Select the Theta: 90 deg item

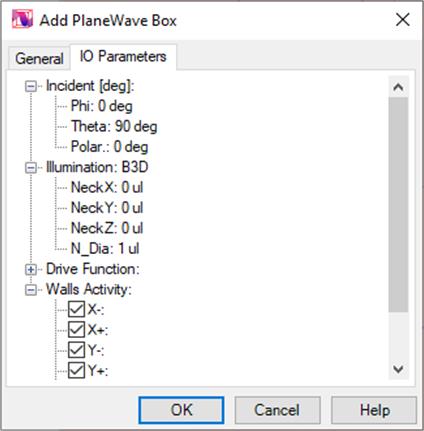[114, 127]
